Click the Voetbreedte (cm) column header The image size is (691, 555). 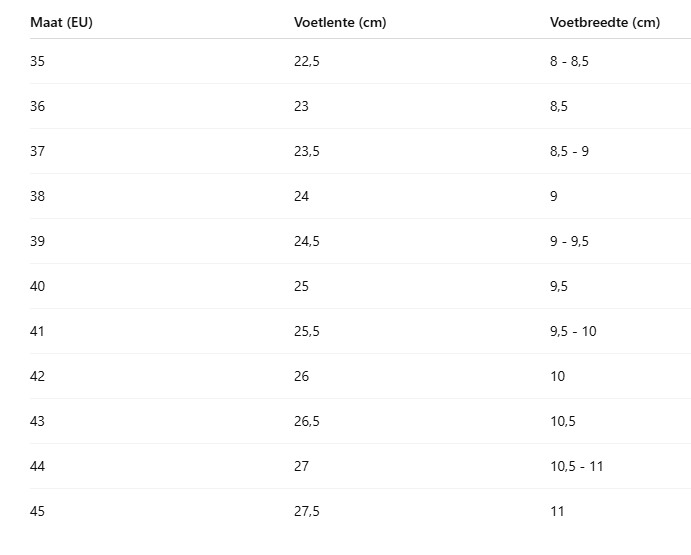tap(605, 22)
